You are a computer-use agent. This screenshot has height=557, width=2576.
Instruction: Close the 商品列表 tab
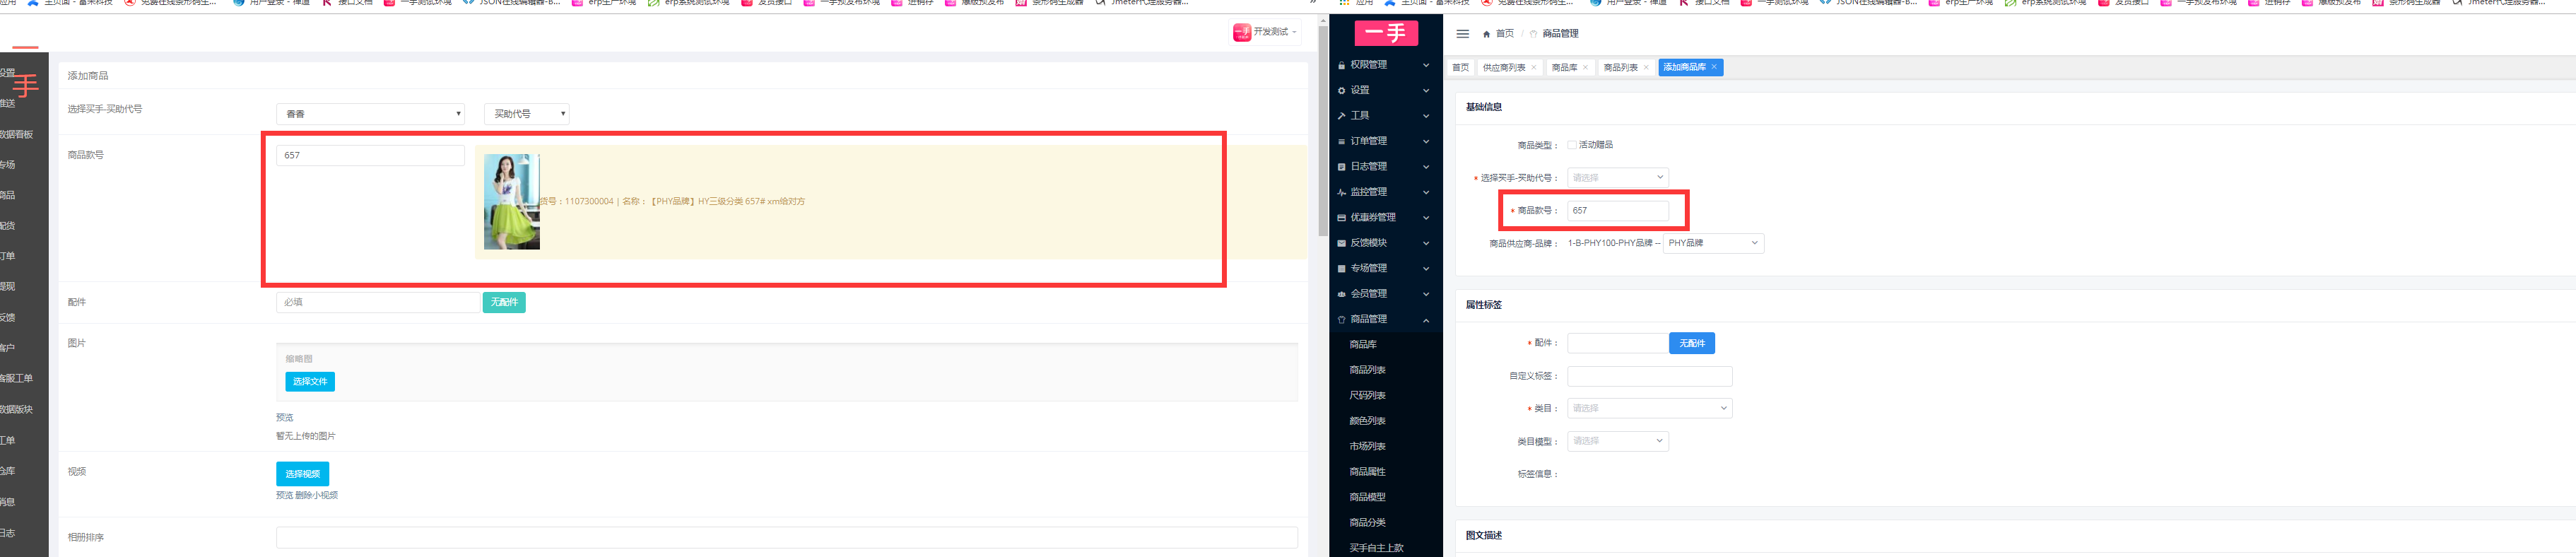(x=1646, y=68)
